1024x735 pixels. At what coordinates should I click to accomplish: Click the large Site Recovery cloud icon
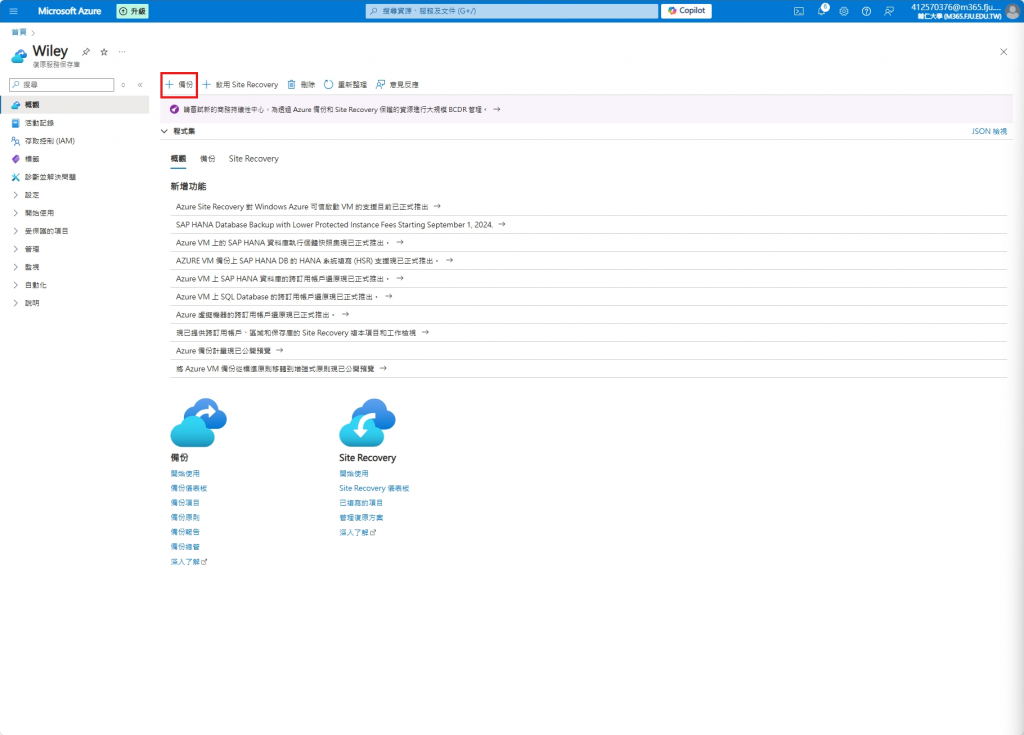coord(367,423)
